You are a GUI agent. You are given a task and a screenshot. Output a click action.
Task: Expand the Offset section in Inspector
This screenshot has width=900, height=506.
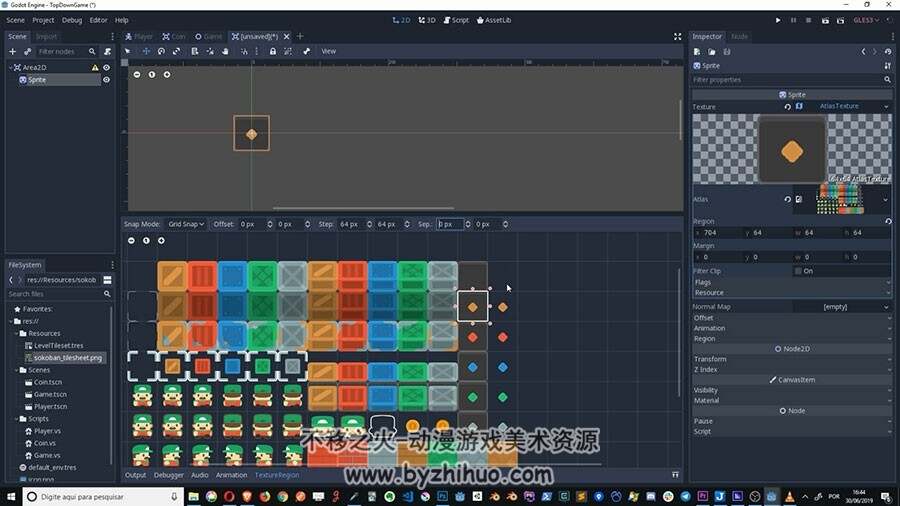[792, 318]
